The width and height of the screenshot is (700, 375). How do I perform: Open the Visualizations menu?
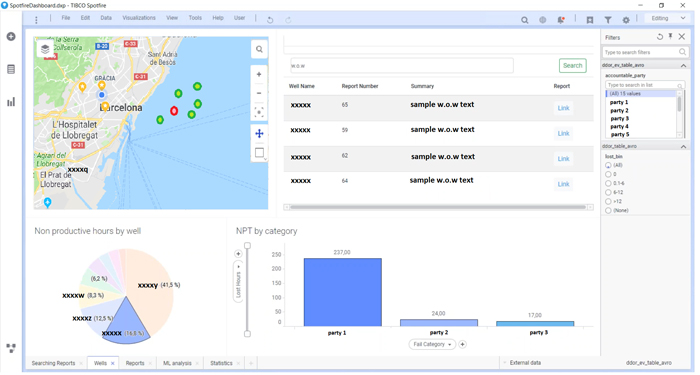coord(139,18)
